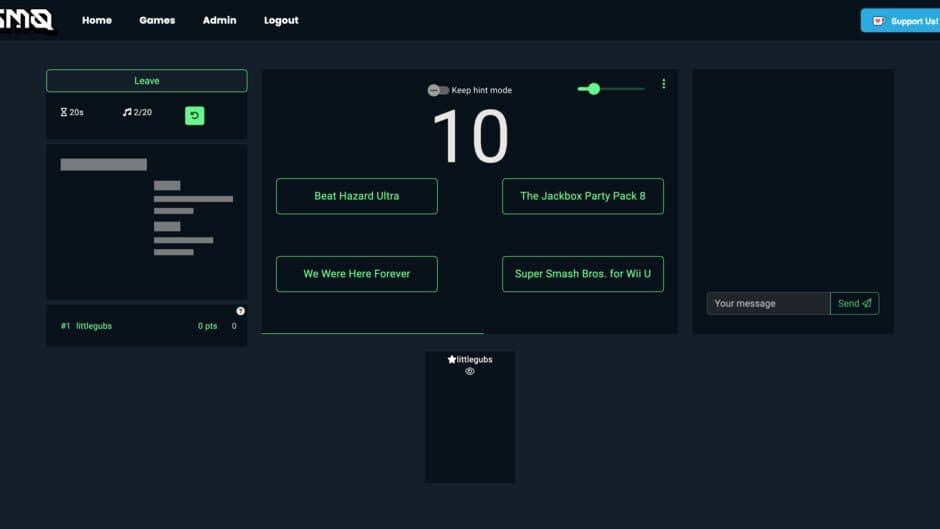Adjust the green volume slider
The width and height of the screenshot is (940, 529).
[x=610, y=89]
